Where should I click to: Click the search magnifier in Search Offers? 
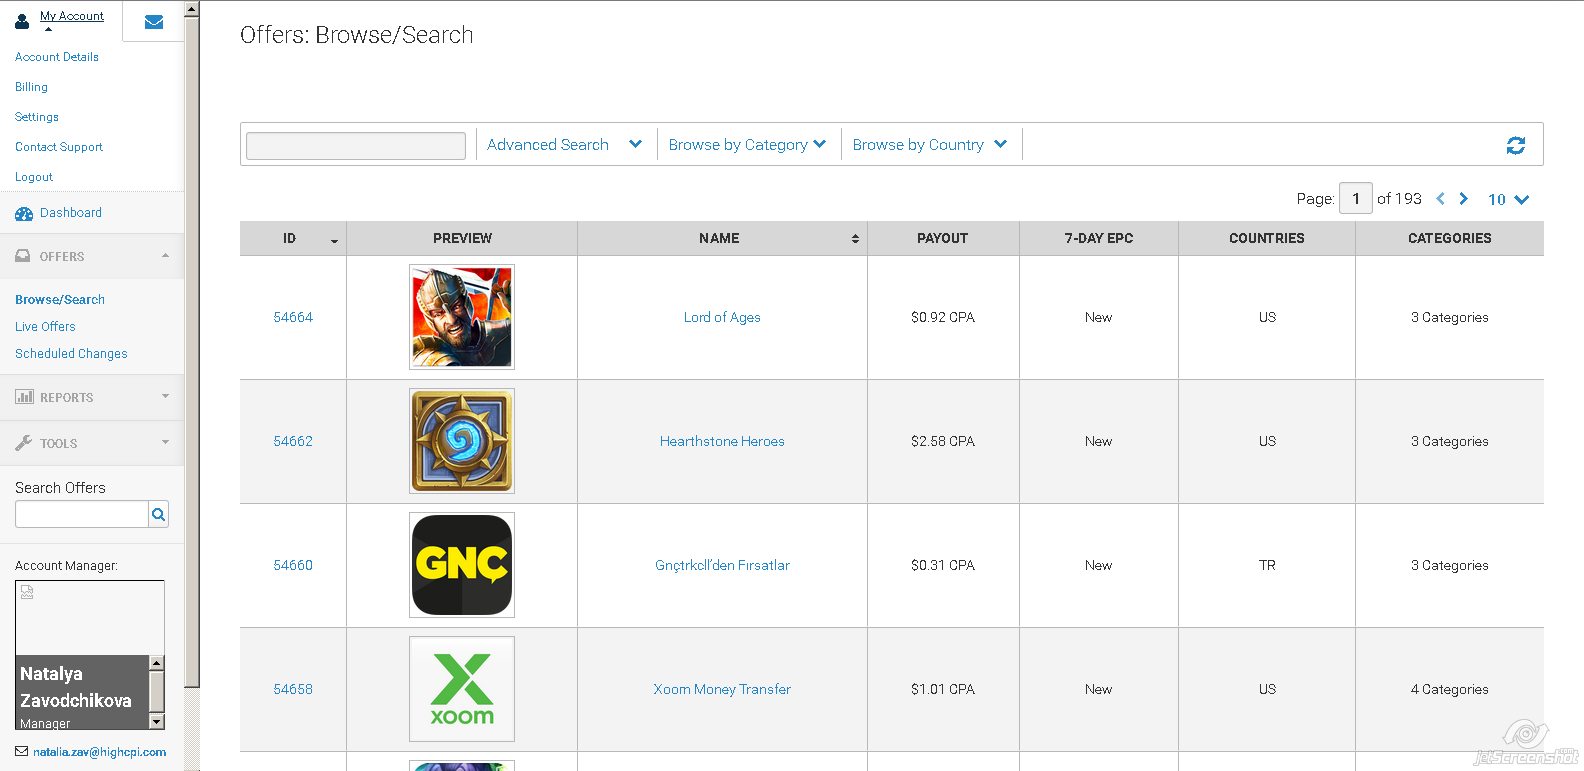158,515
